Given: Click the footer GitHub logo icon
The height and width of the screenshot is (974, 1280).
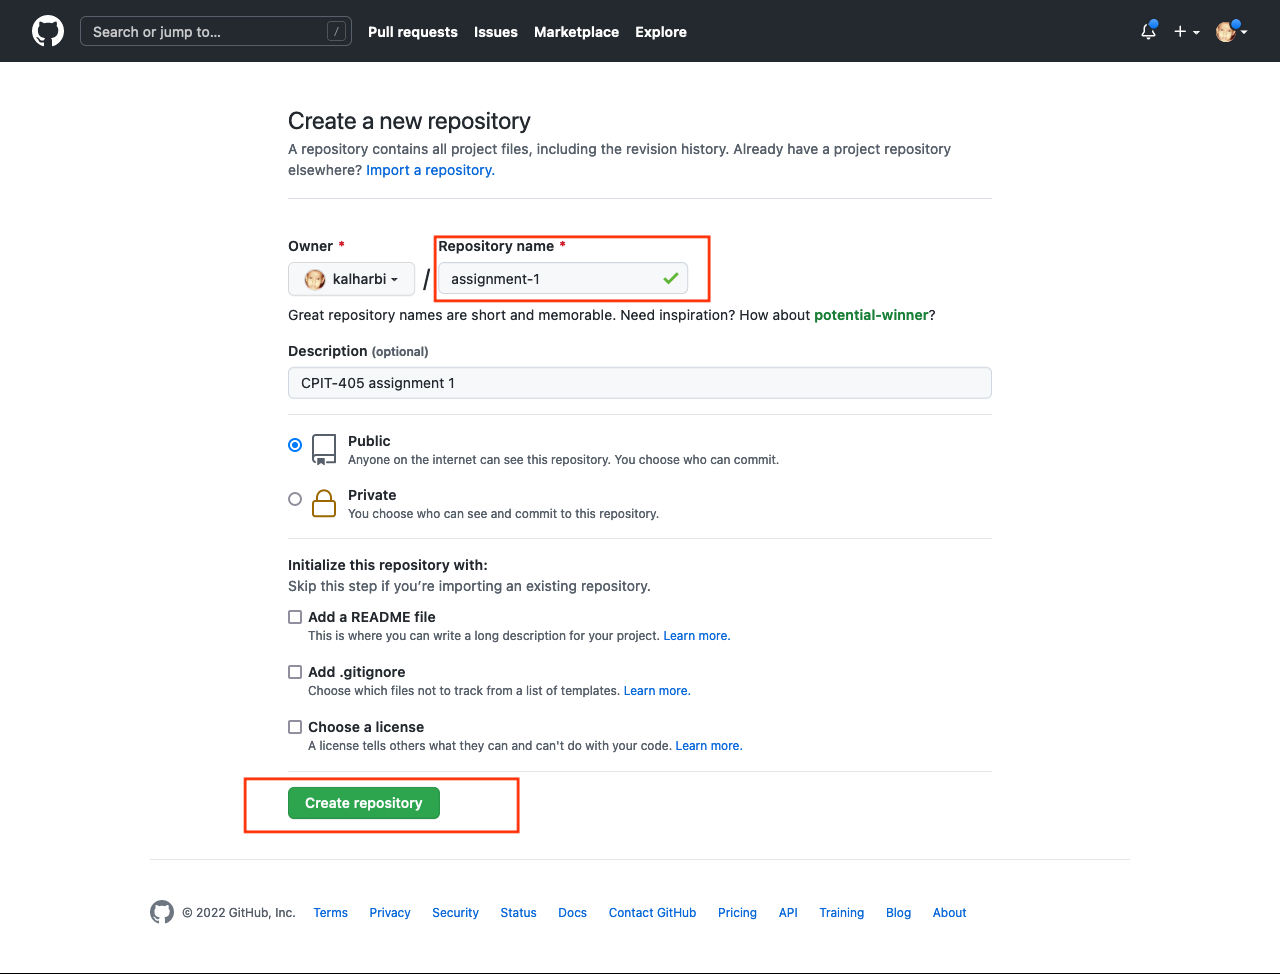Looking at the screenshot, I should [162, 912].
